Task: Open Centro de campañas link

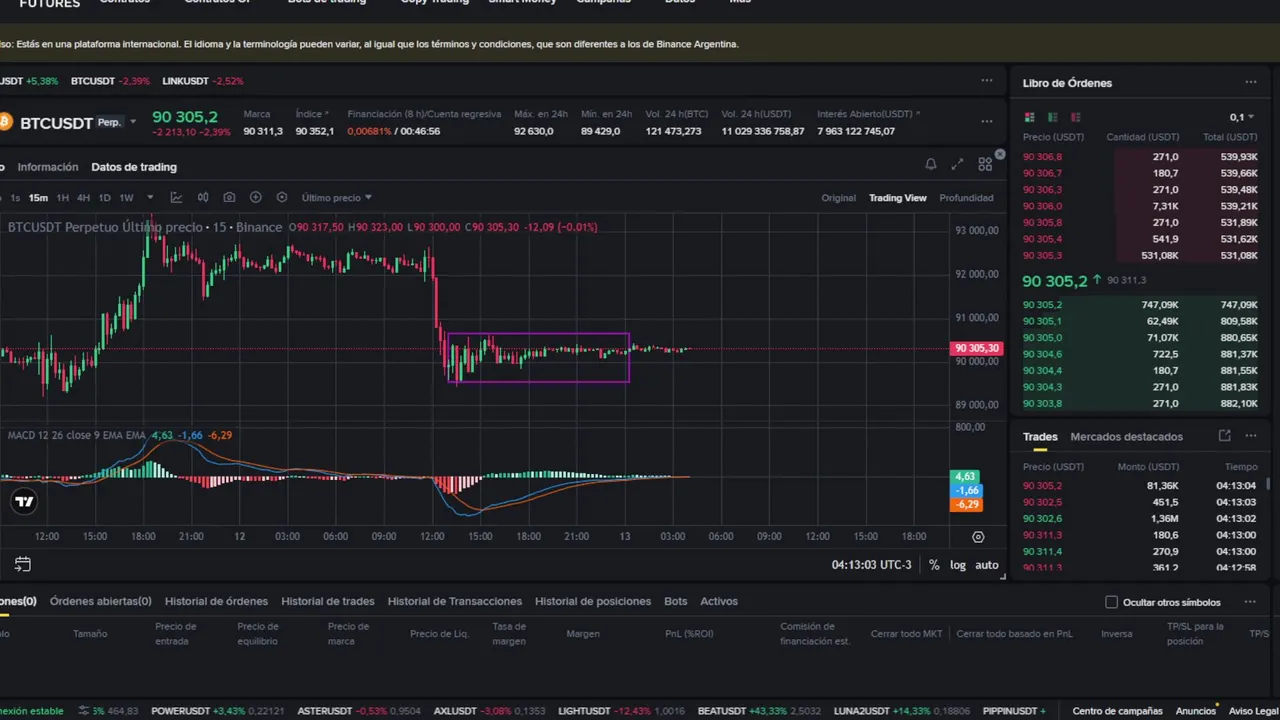Action: coord(1117,711)
